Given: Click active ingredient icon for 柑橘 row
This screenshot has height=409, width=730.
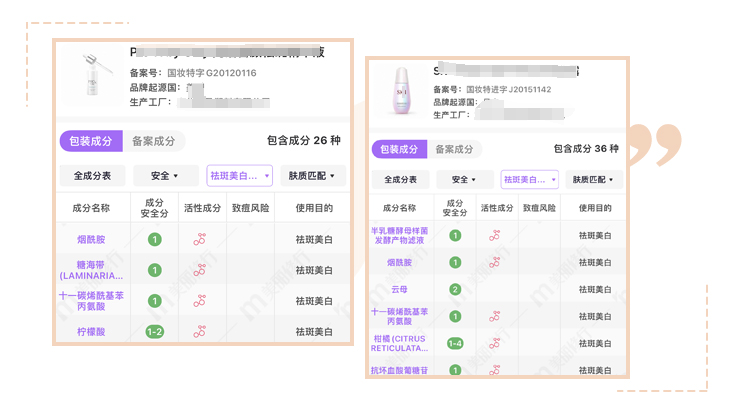Looking at the screenshot, I should point(494,343).
